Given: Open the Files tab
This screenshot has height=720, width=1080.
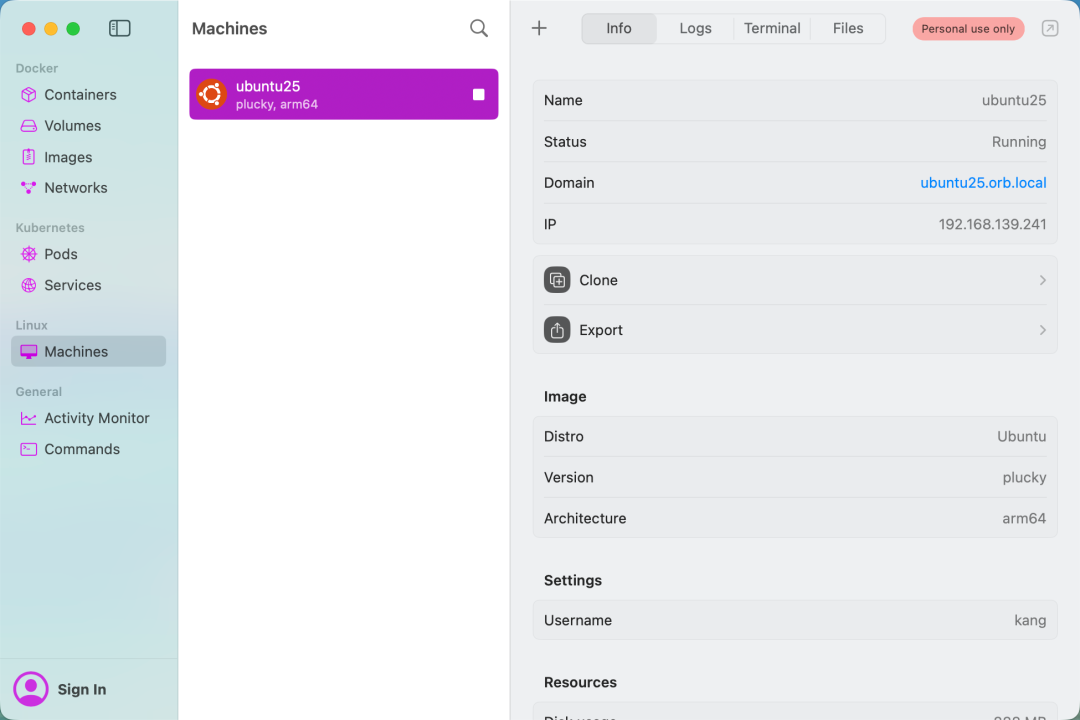Looking at the screenshot, I should [848, 28].
